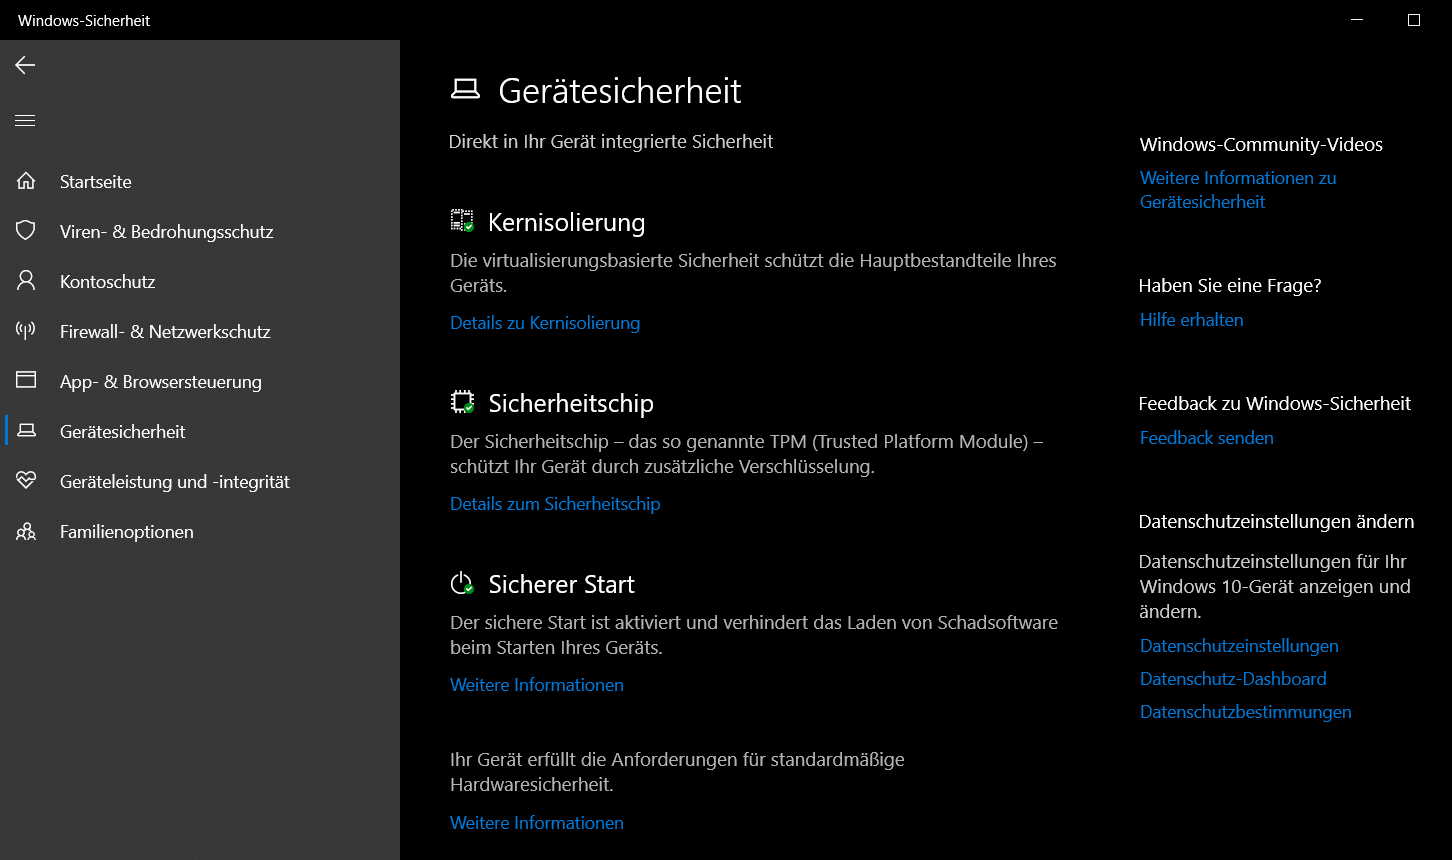Click the Geräteleistung heart icon
The image size is (1452, 860).
(26, 481)
